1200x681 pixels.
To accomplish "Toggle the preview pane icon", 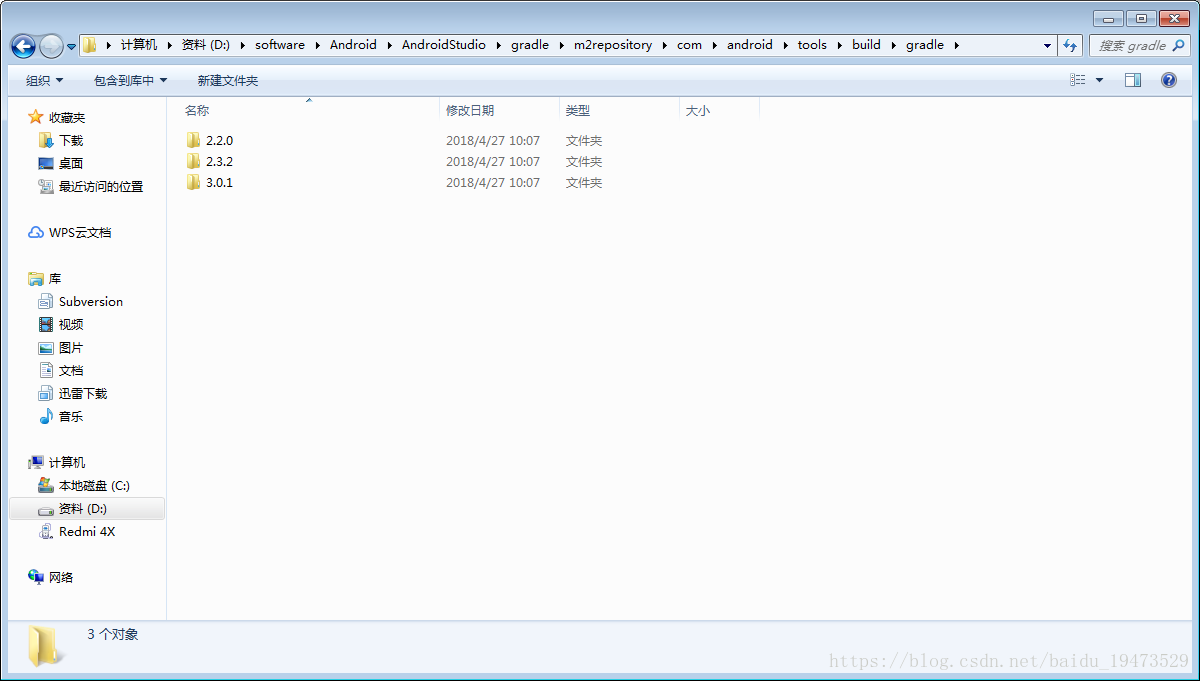I will click(1133, 80).
